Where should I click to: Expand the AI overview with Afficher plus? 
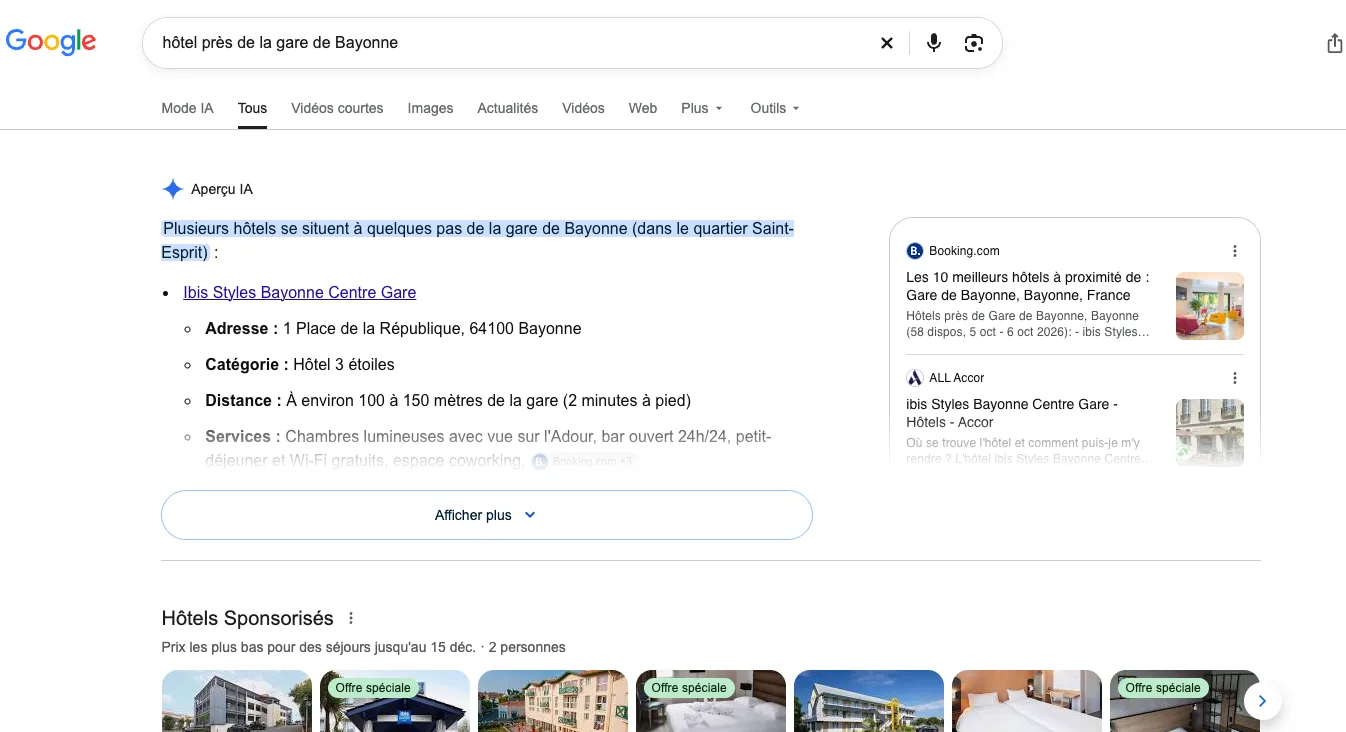click(x=487, y=515)
